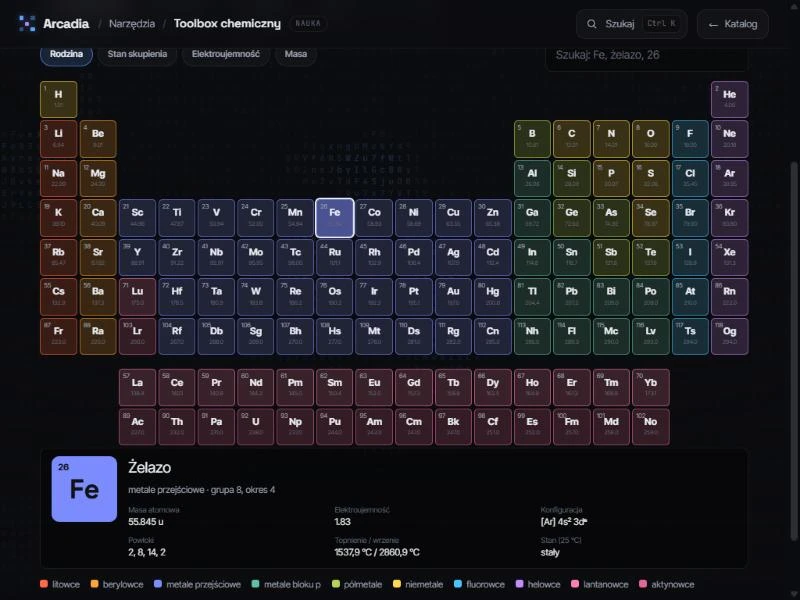This screenshot has width=800, height=600.
Task: Select gold Au element tile
Action: click(x=453, y=297)
